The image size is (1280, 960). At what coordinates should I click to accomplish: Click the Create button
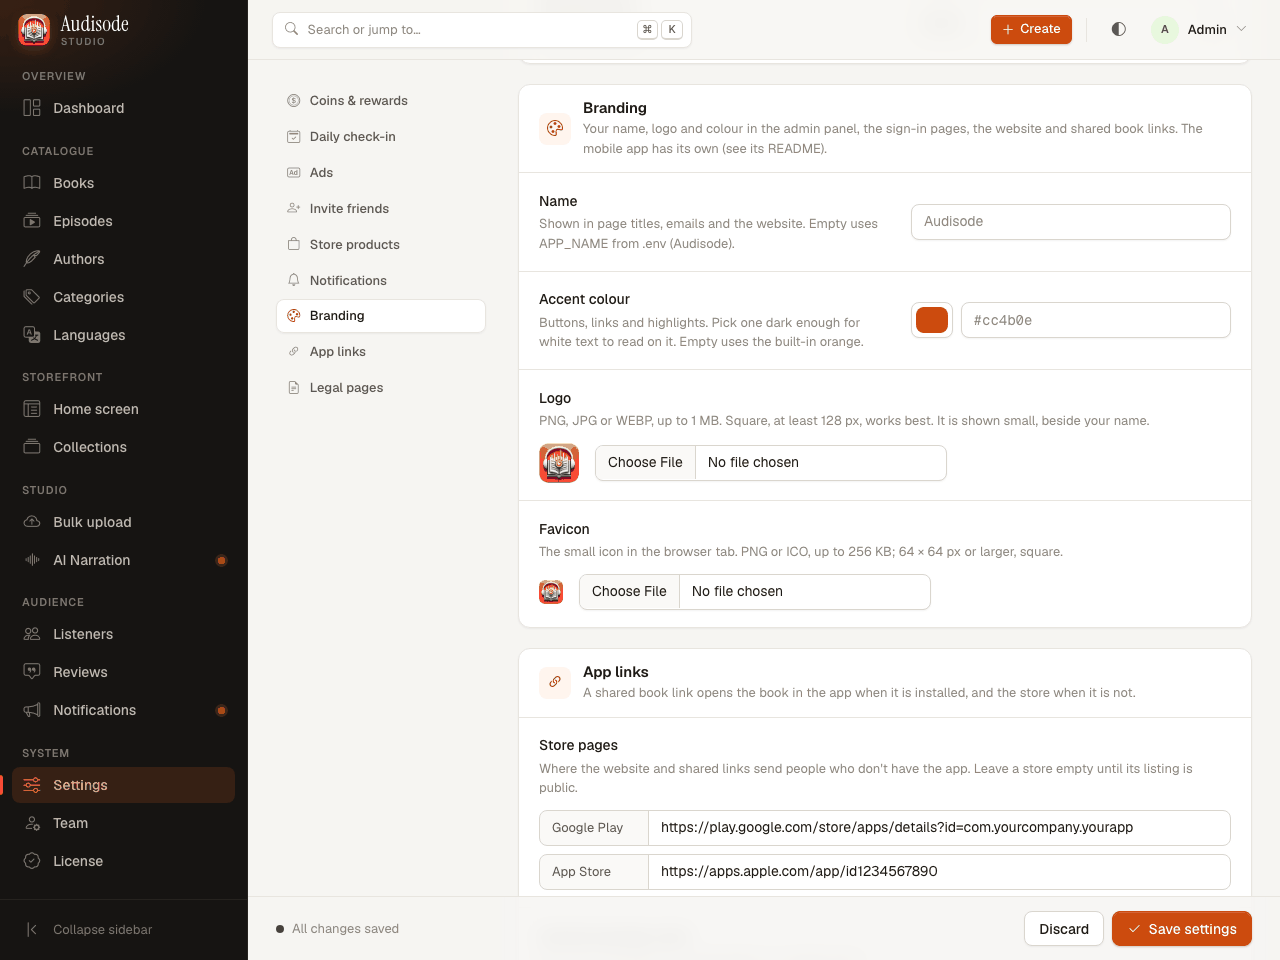click(x=1031, y=29)
